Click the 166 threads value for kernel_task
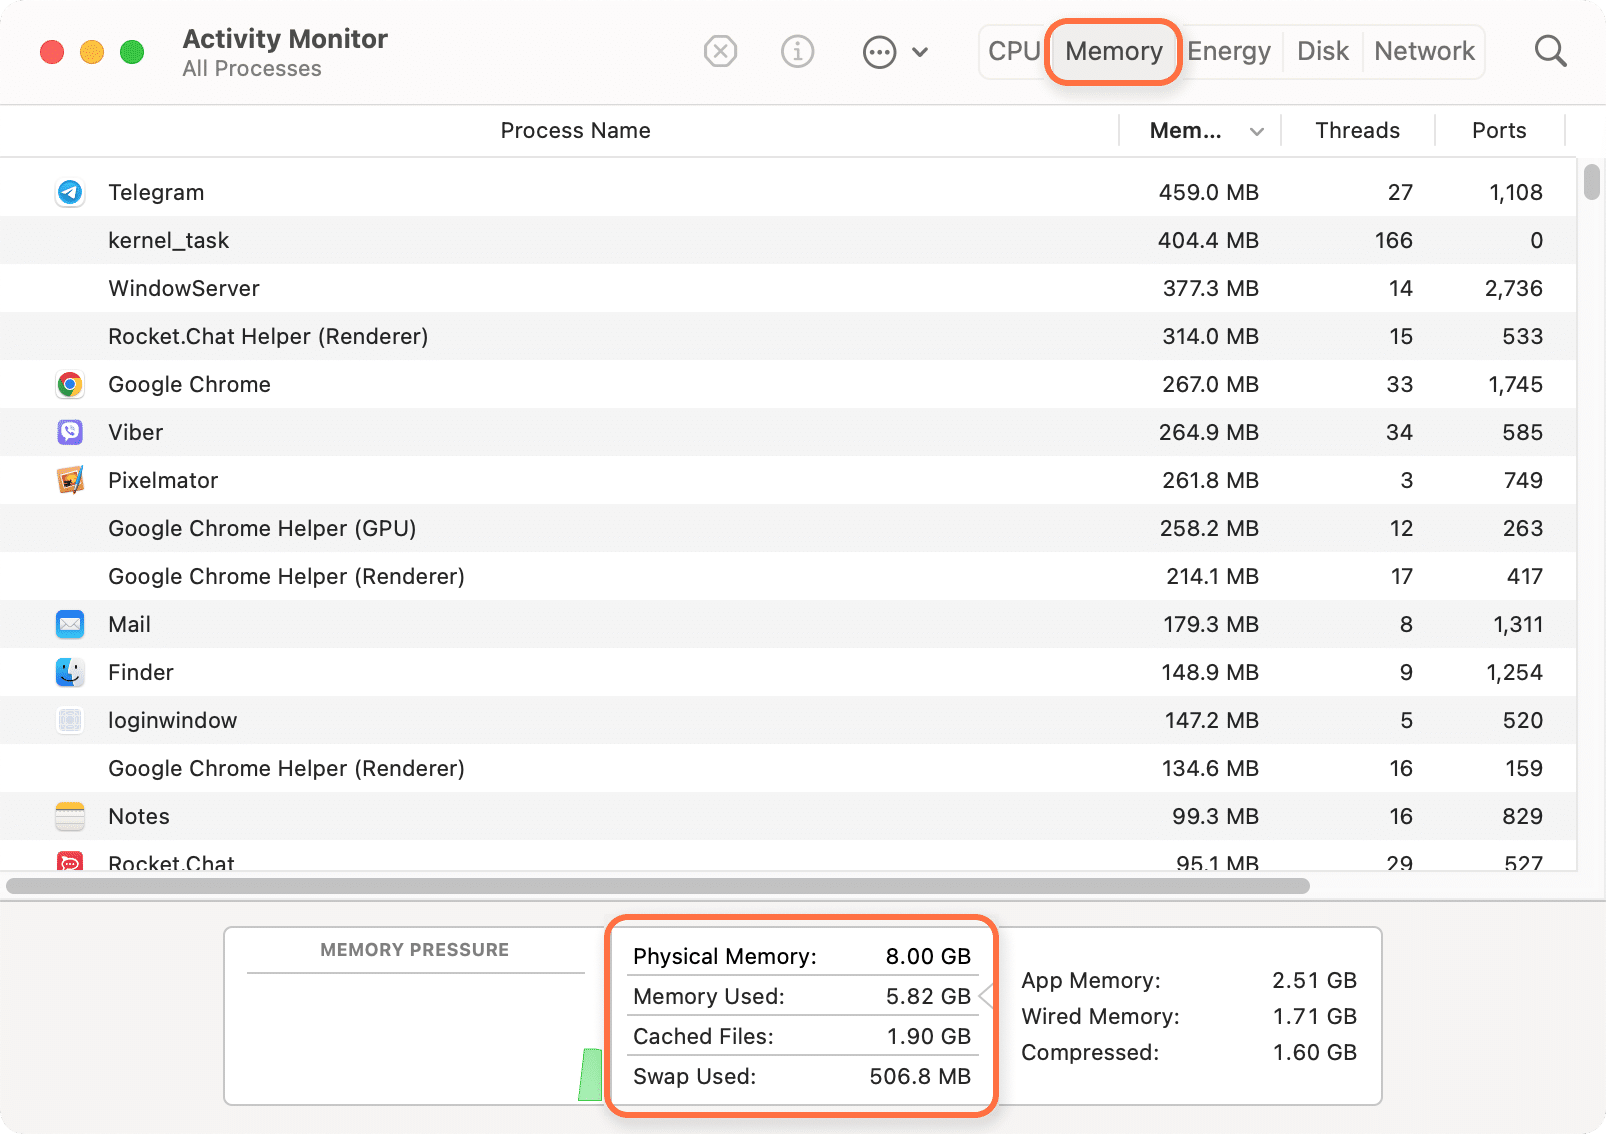The image size is (1606, 1134). coord(1393,240)
